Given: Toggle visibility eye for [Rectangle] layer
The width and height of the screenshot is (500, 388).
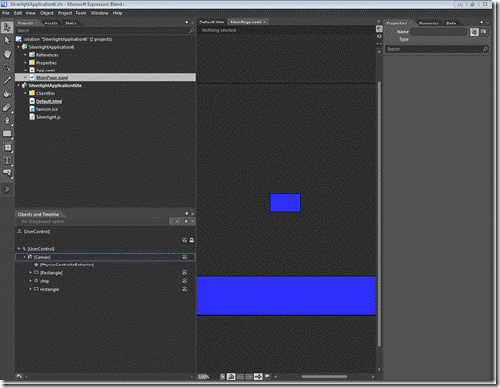Looking at the screenshot, I should coord(184,273).
